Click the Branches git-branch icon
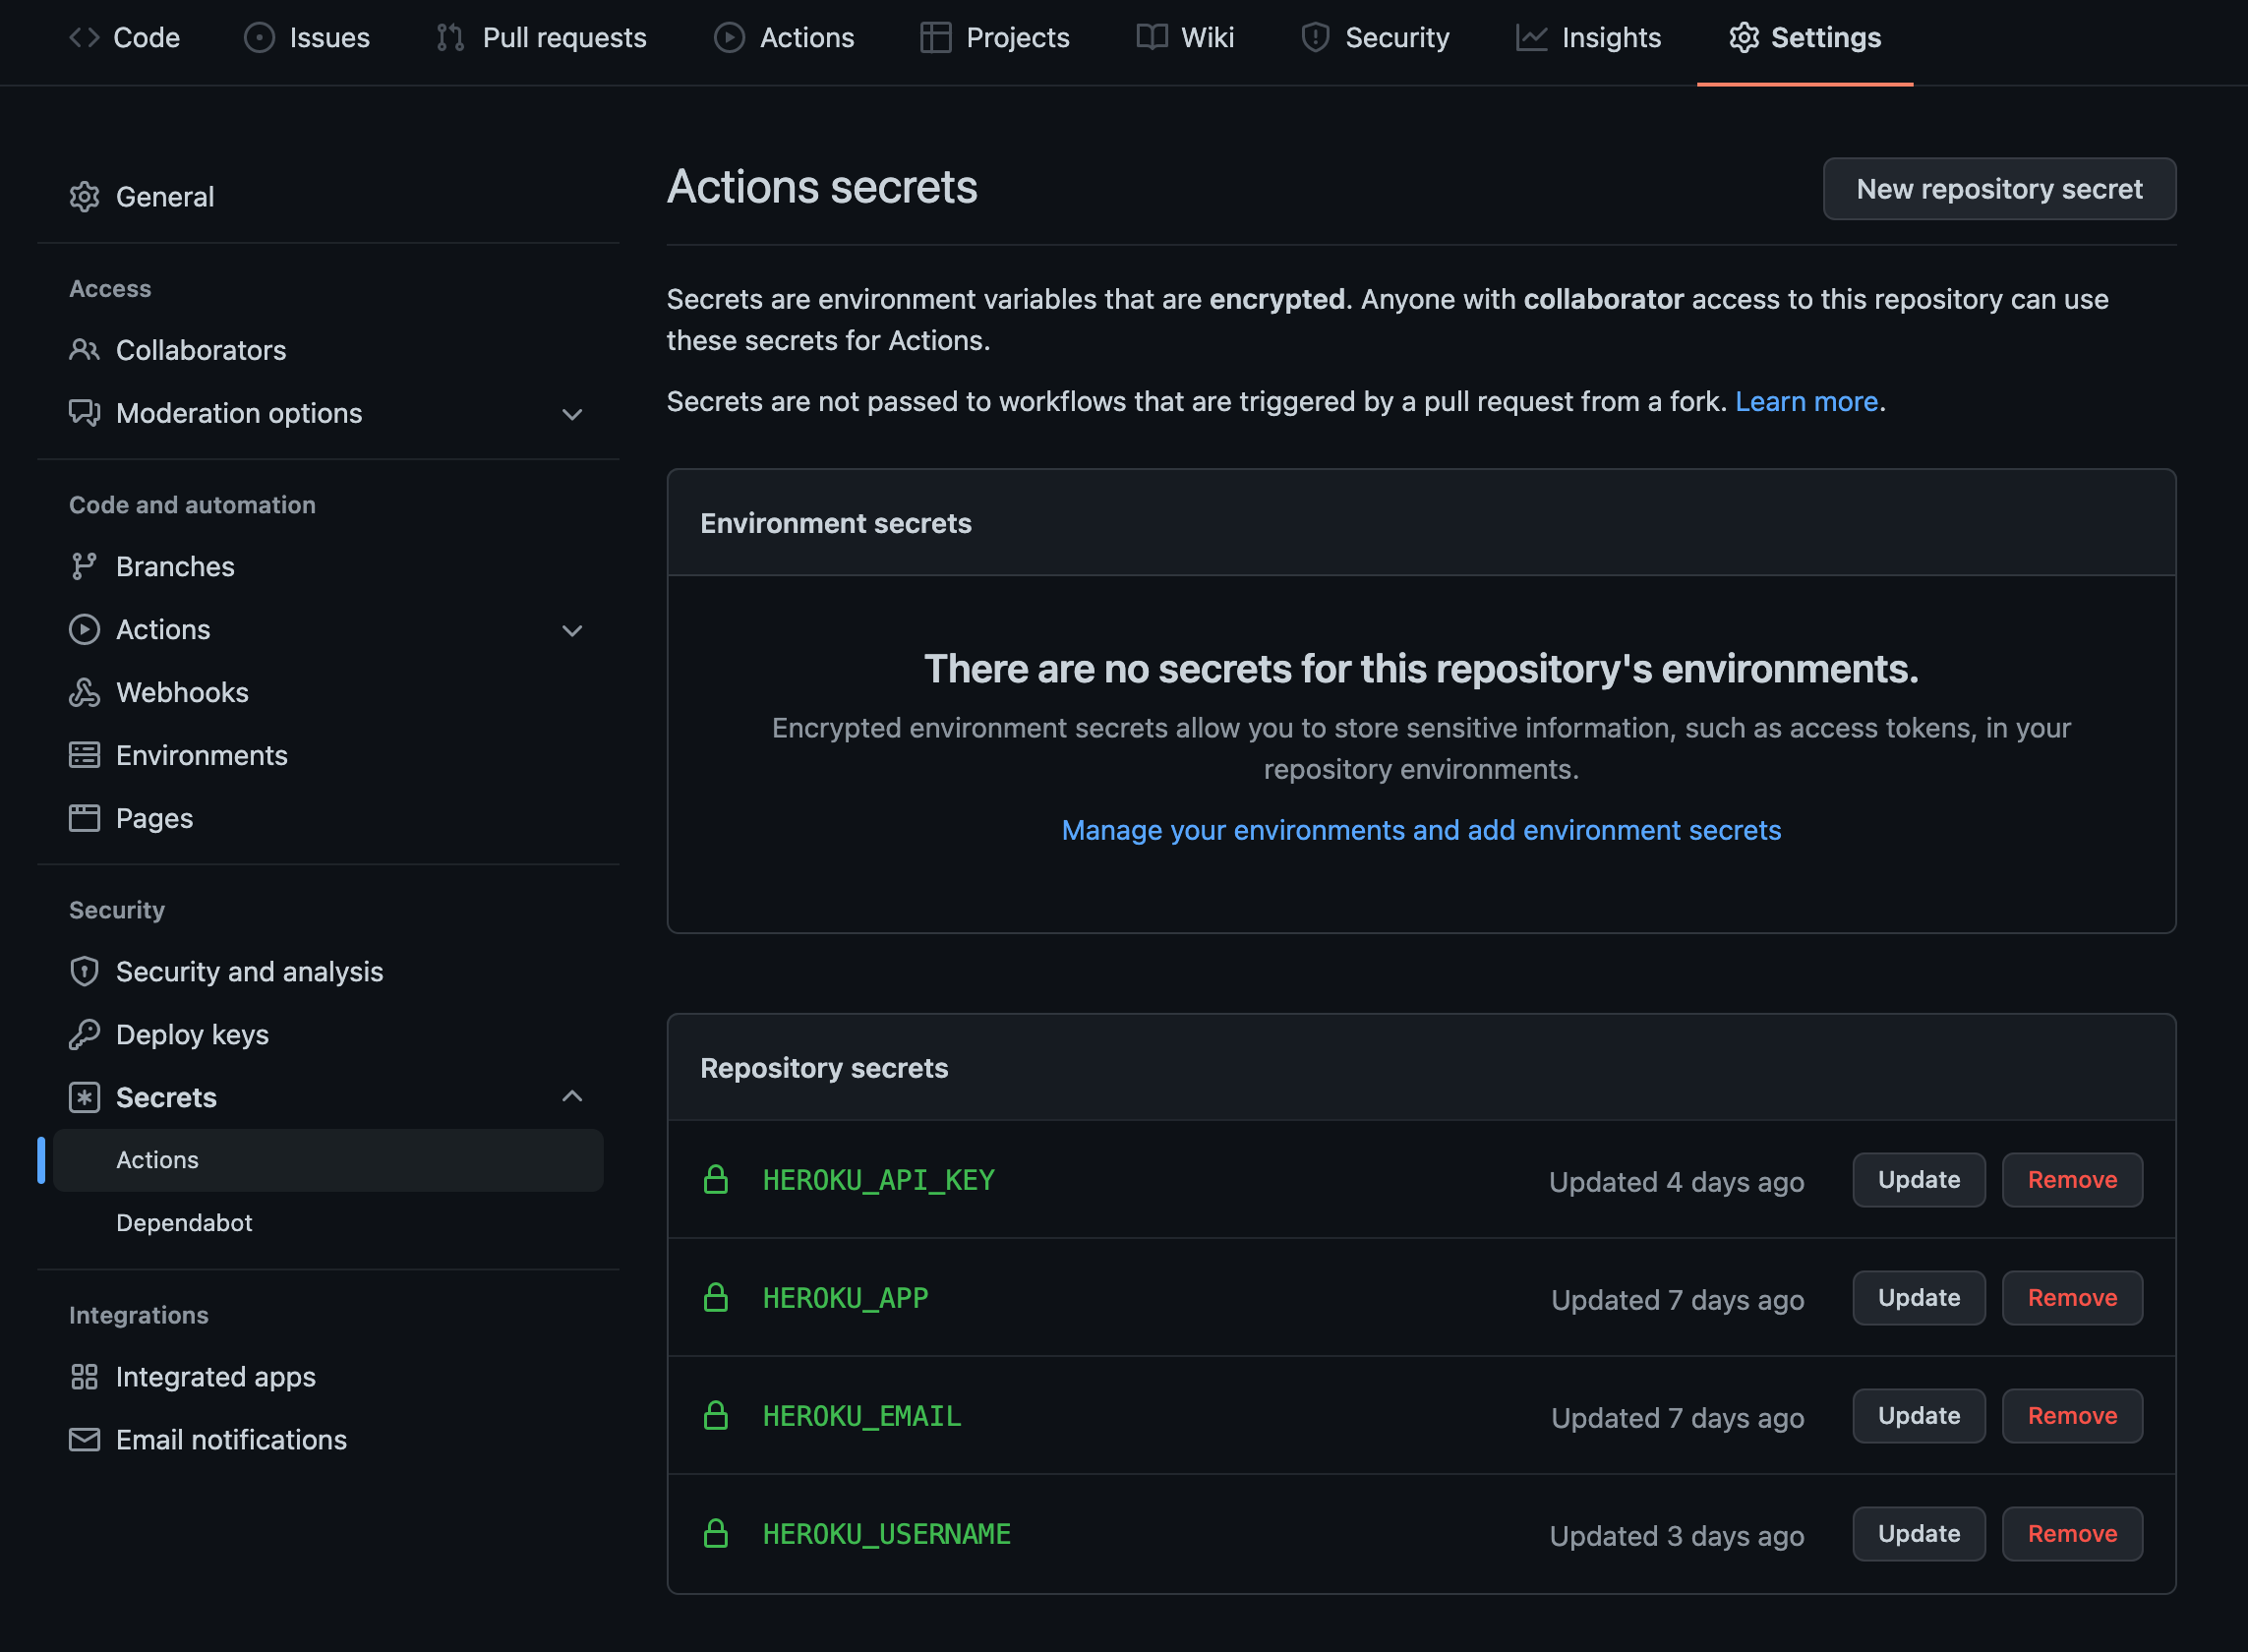 point(84,566)
